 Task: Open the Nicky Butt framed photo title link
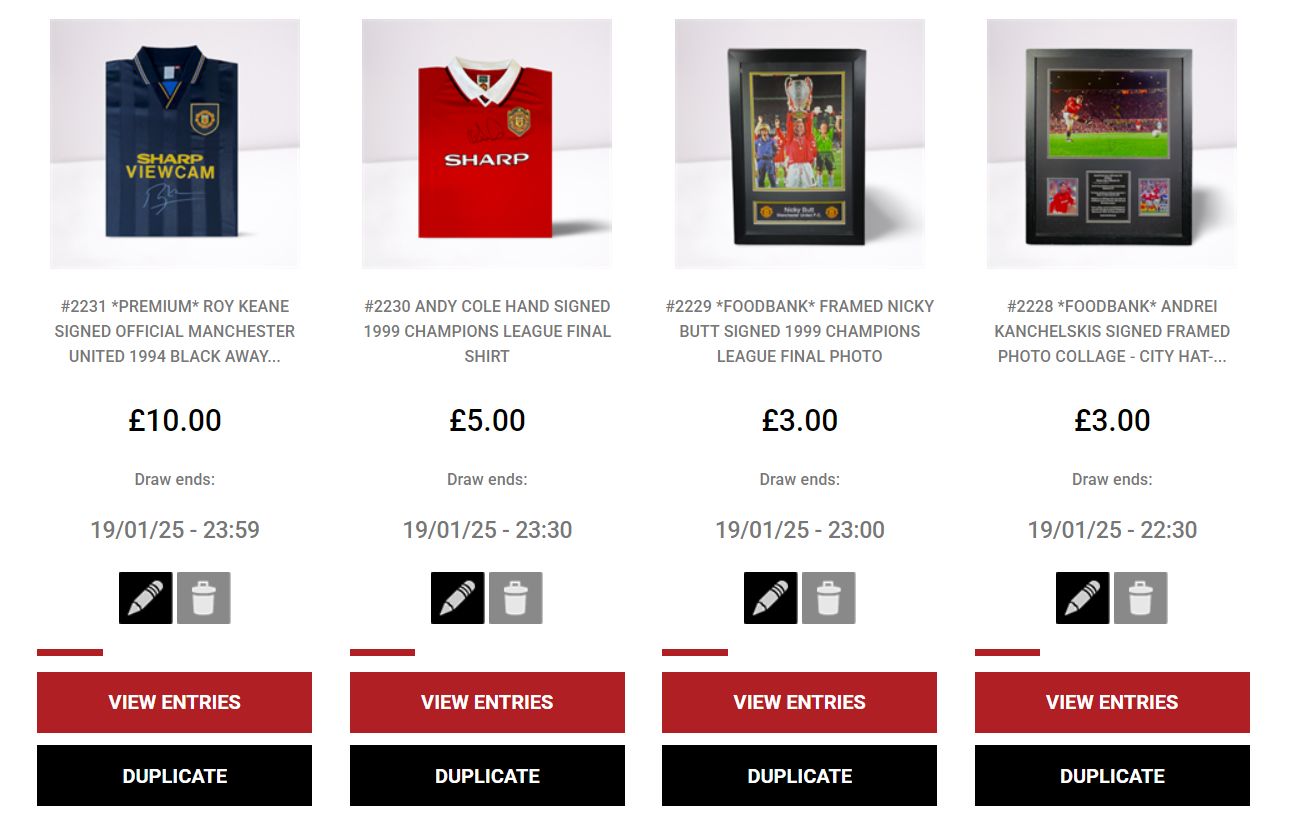pyautogui.click(x=800, y=331)
